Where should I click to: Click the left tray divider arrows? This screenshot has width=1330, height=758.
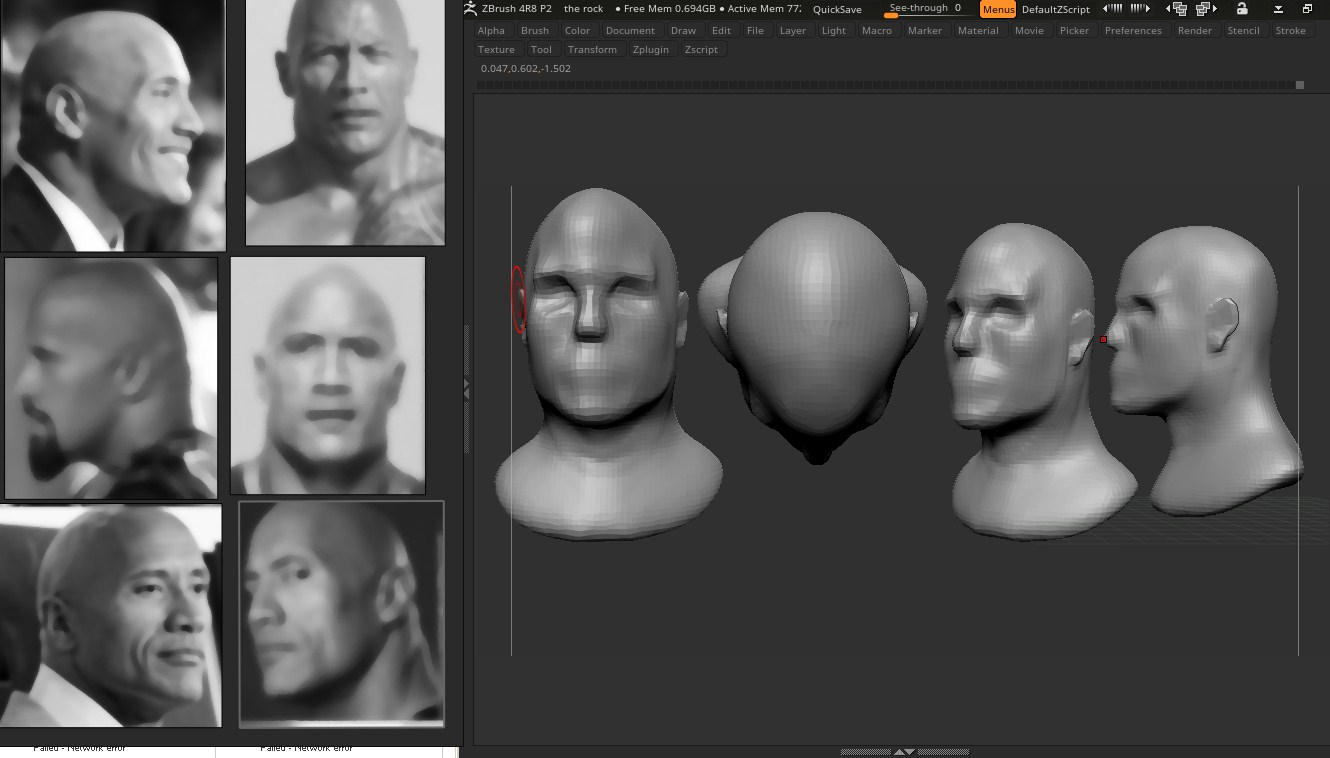pos(466,390)
